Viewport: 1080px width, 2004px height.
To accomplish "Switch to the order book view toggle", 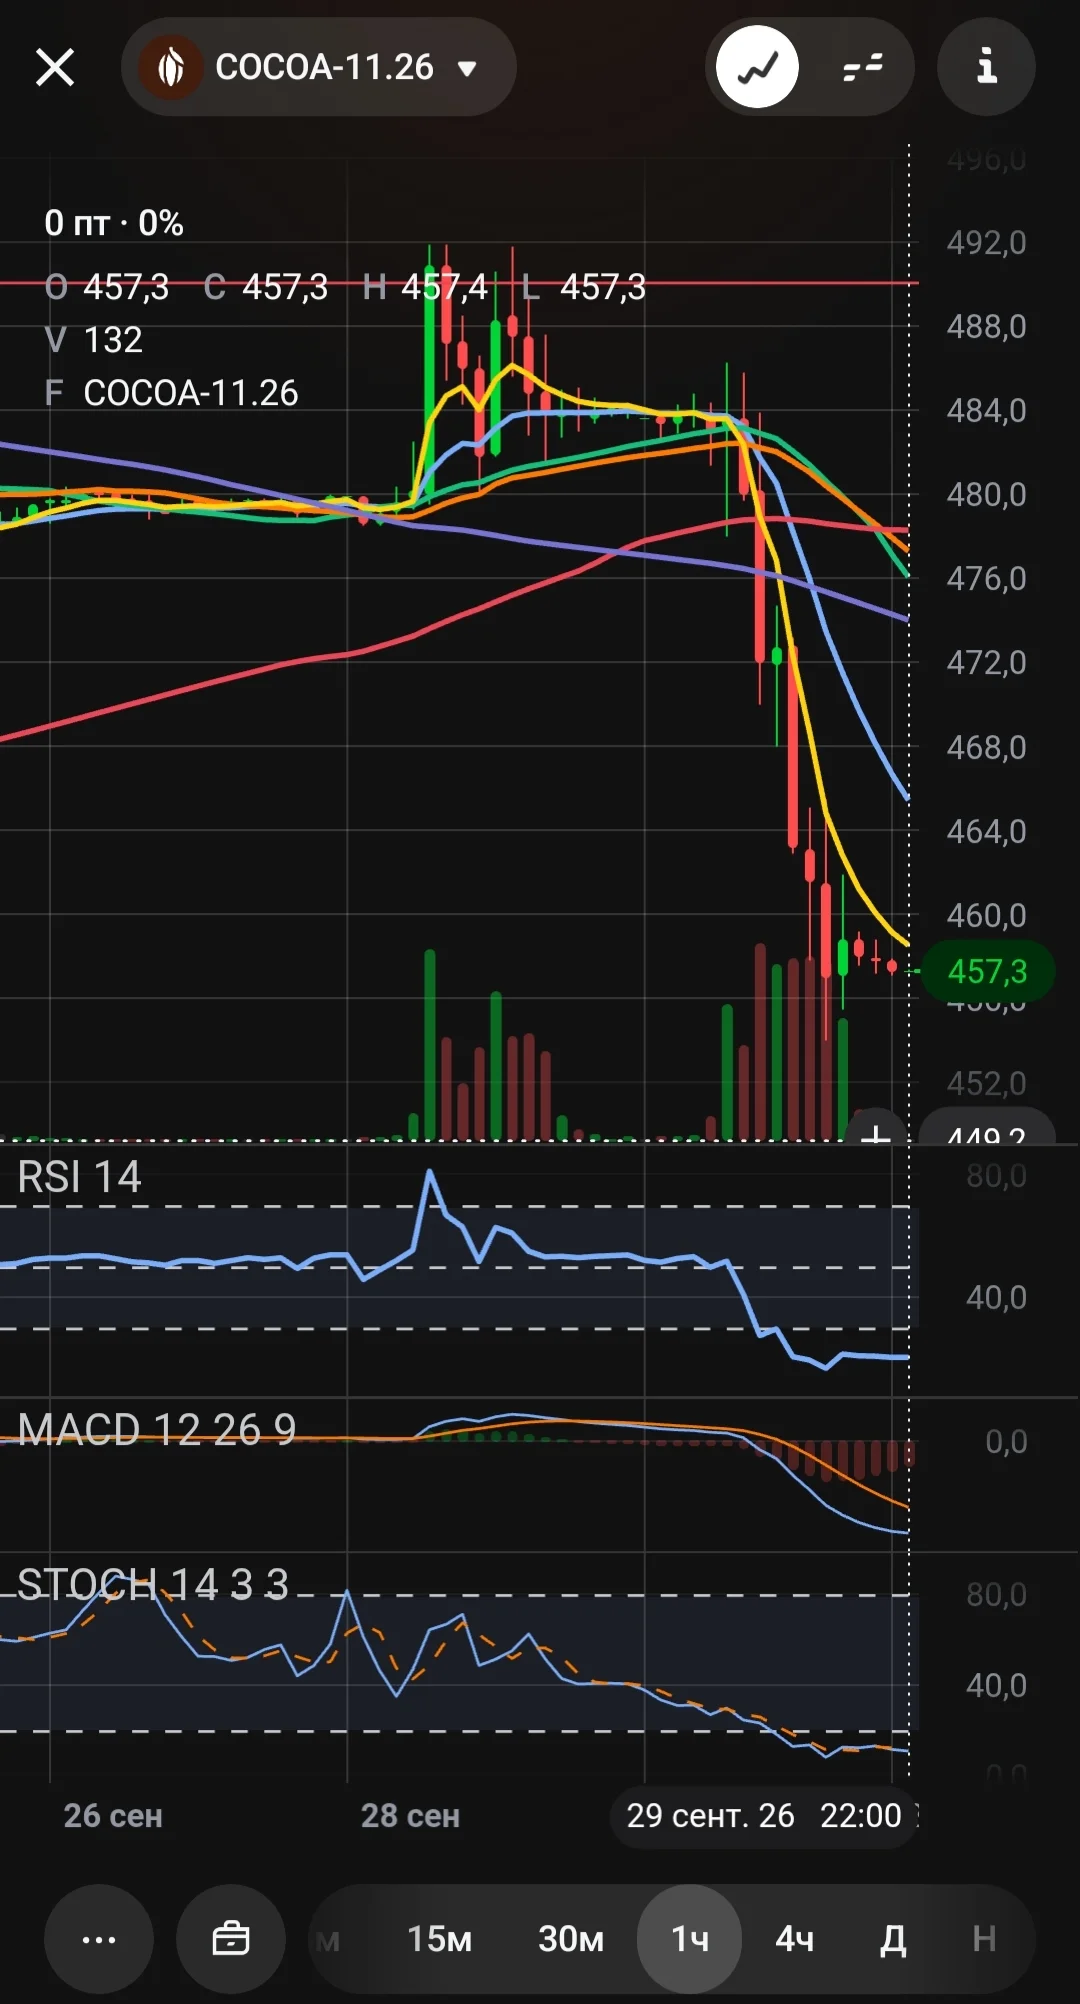I will point(863,67).
